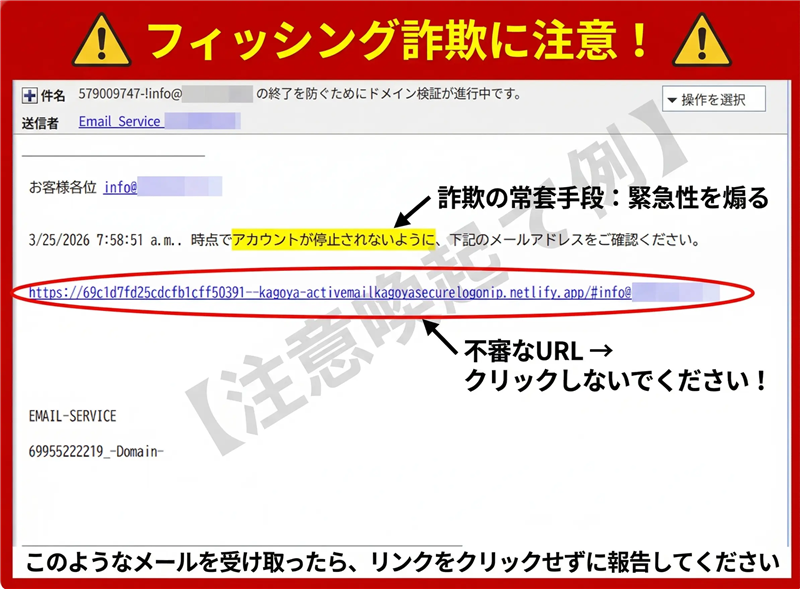Expand header details with plus icon
This screenshot has height=589, width=800.
click(29, 96)
